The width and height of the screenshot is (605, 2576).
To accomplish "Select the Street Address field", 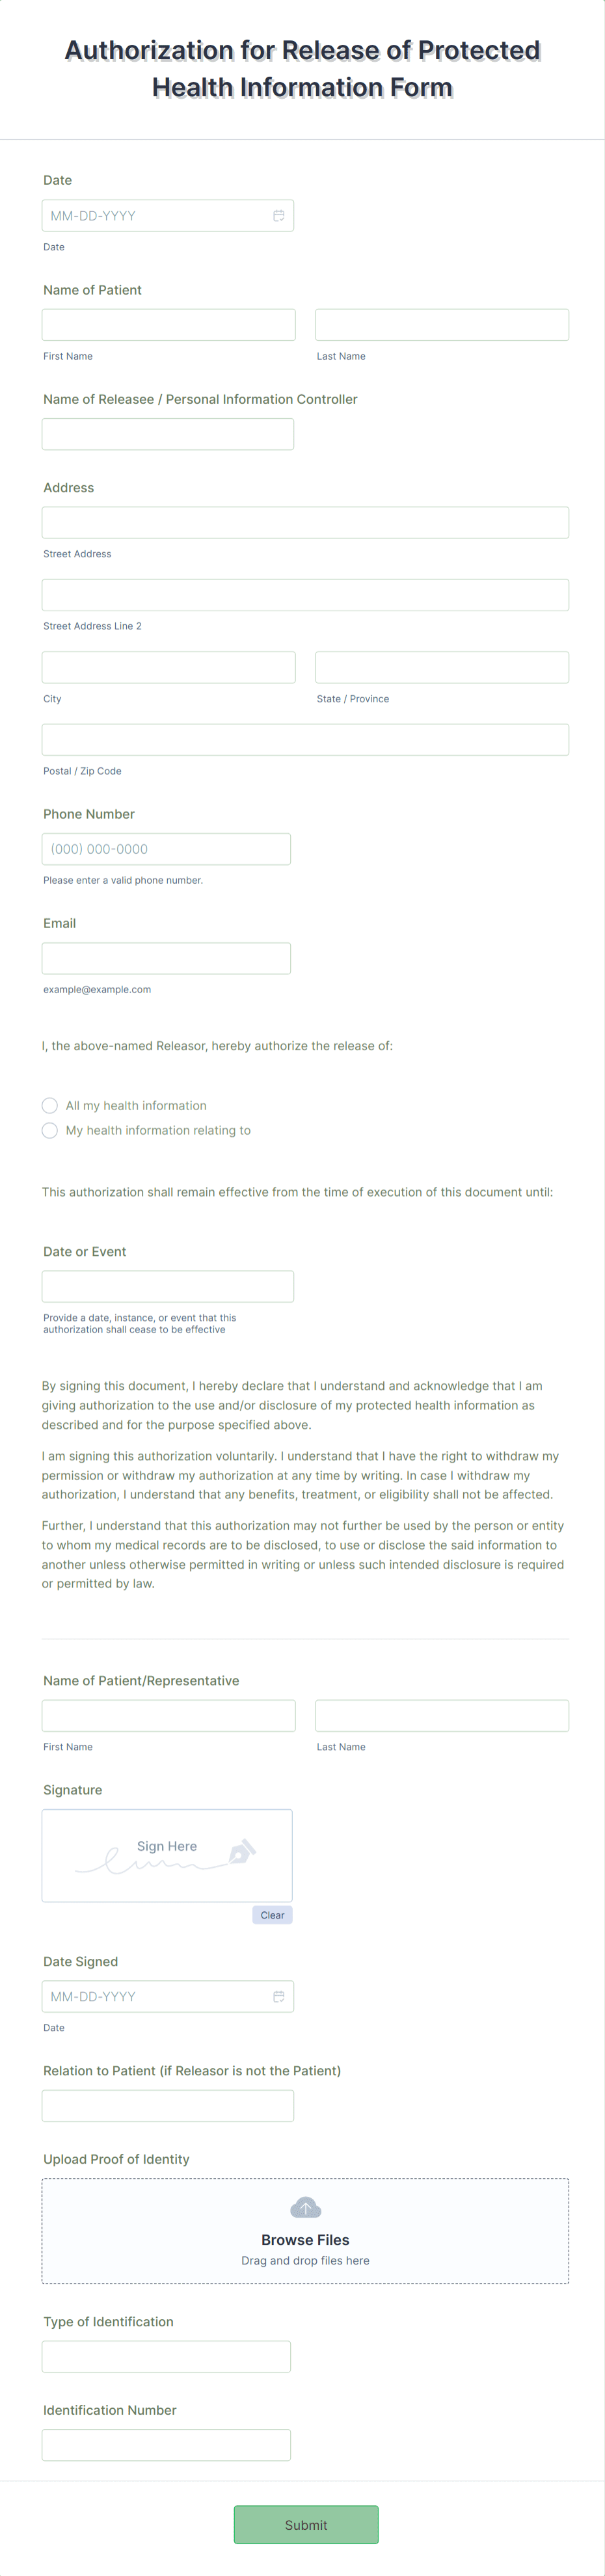I will point(305,521).
